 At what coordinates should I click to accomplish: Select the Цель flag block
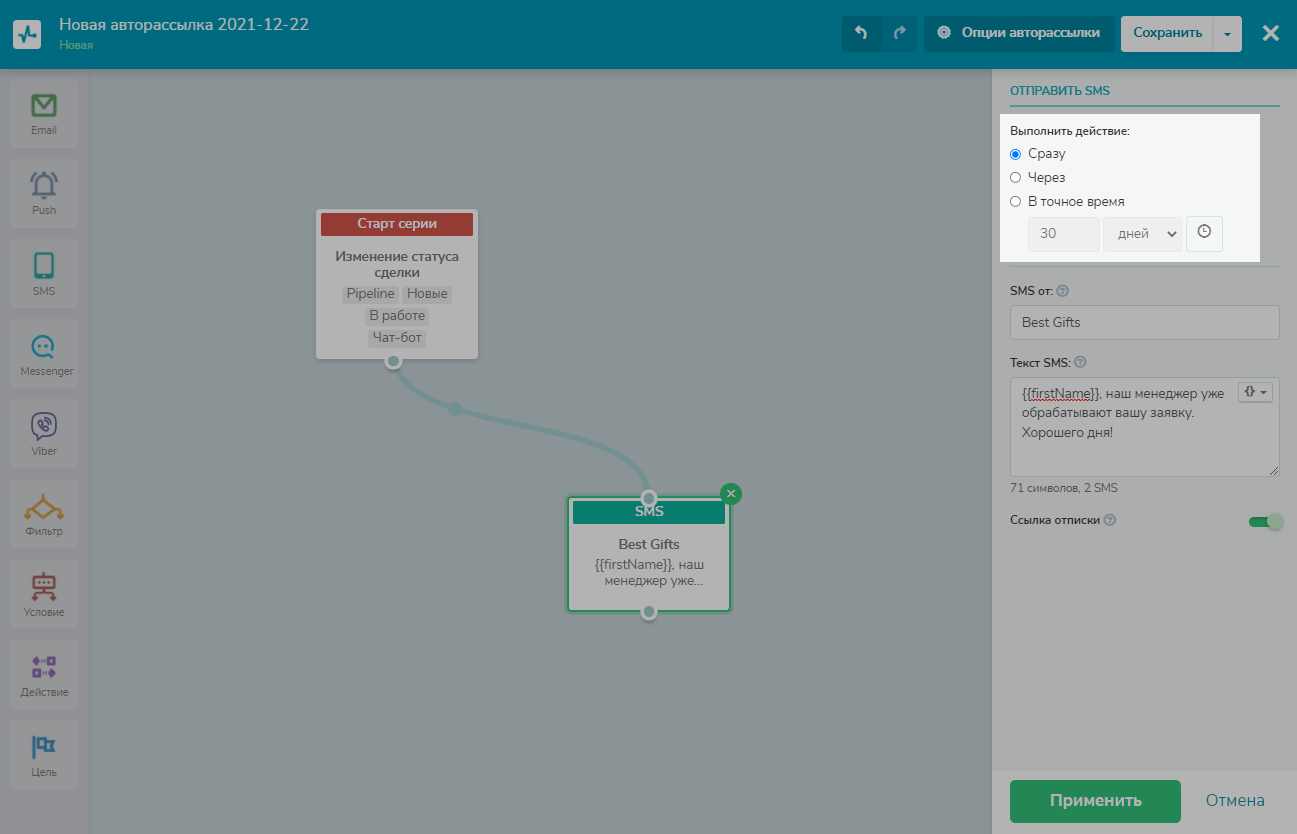(x=43, y=755)
